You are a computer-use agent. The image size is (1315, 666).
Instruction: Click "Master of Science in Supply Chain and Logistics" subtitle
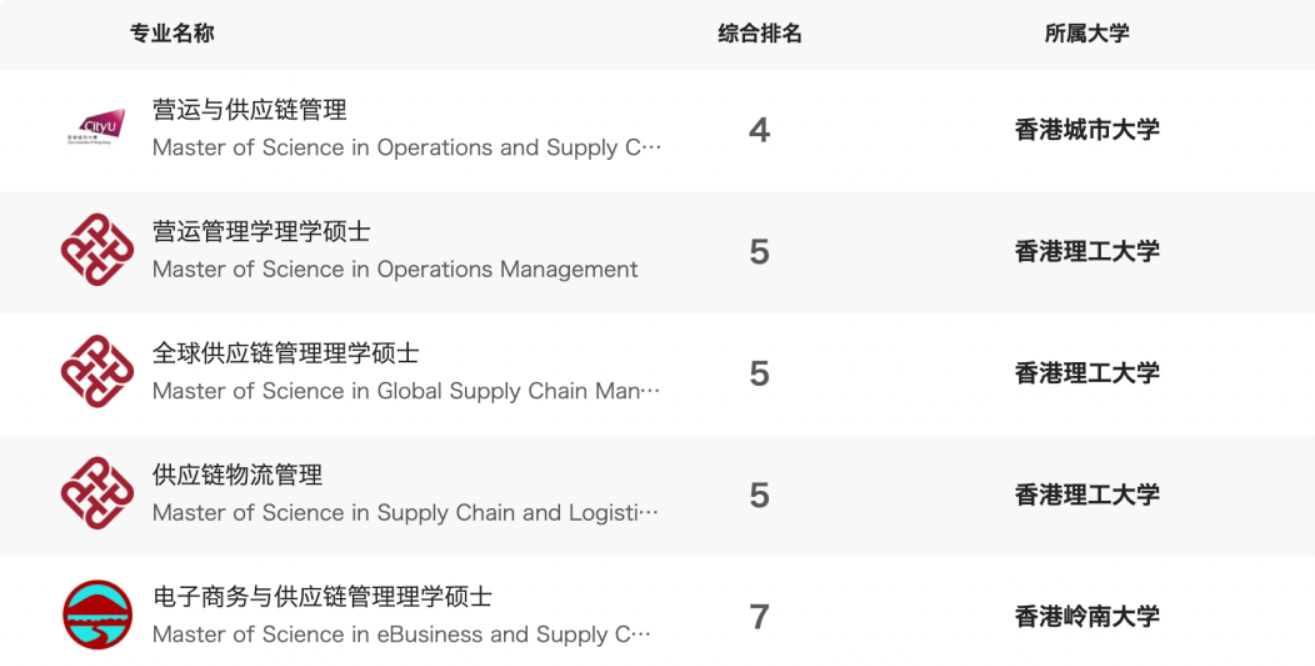[406, 514]
